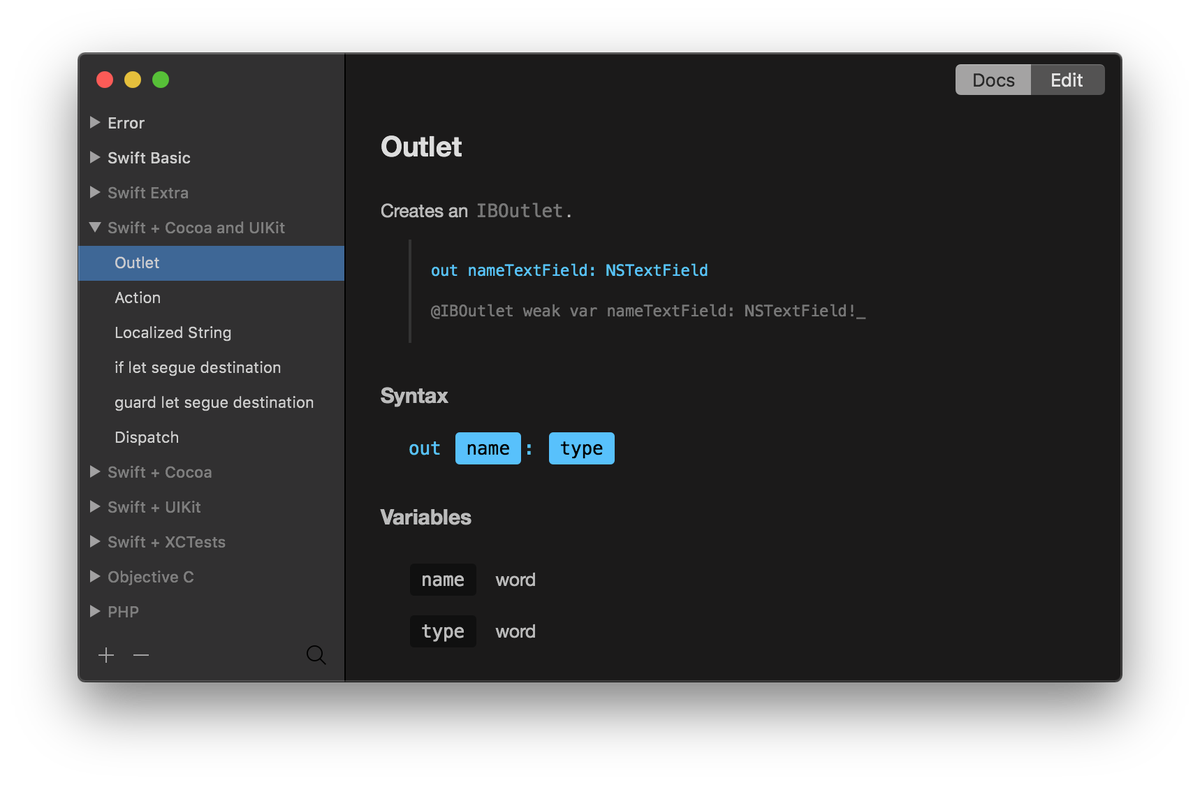Select guard let segue destination snippet
The height and width of the screenshot is (785, 1200).
click(x=211, y=403)
